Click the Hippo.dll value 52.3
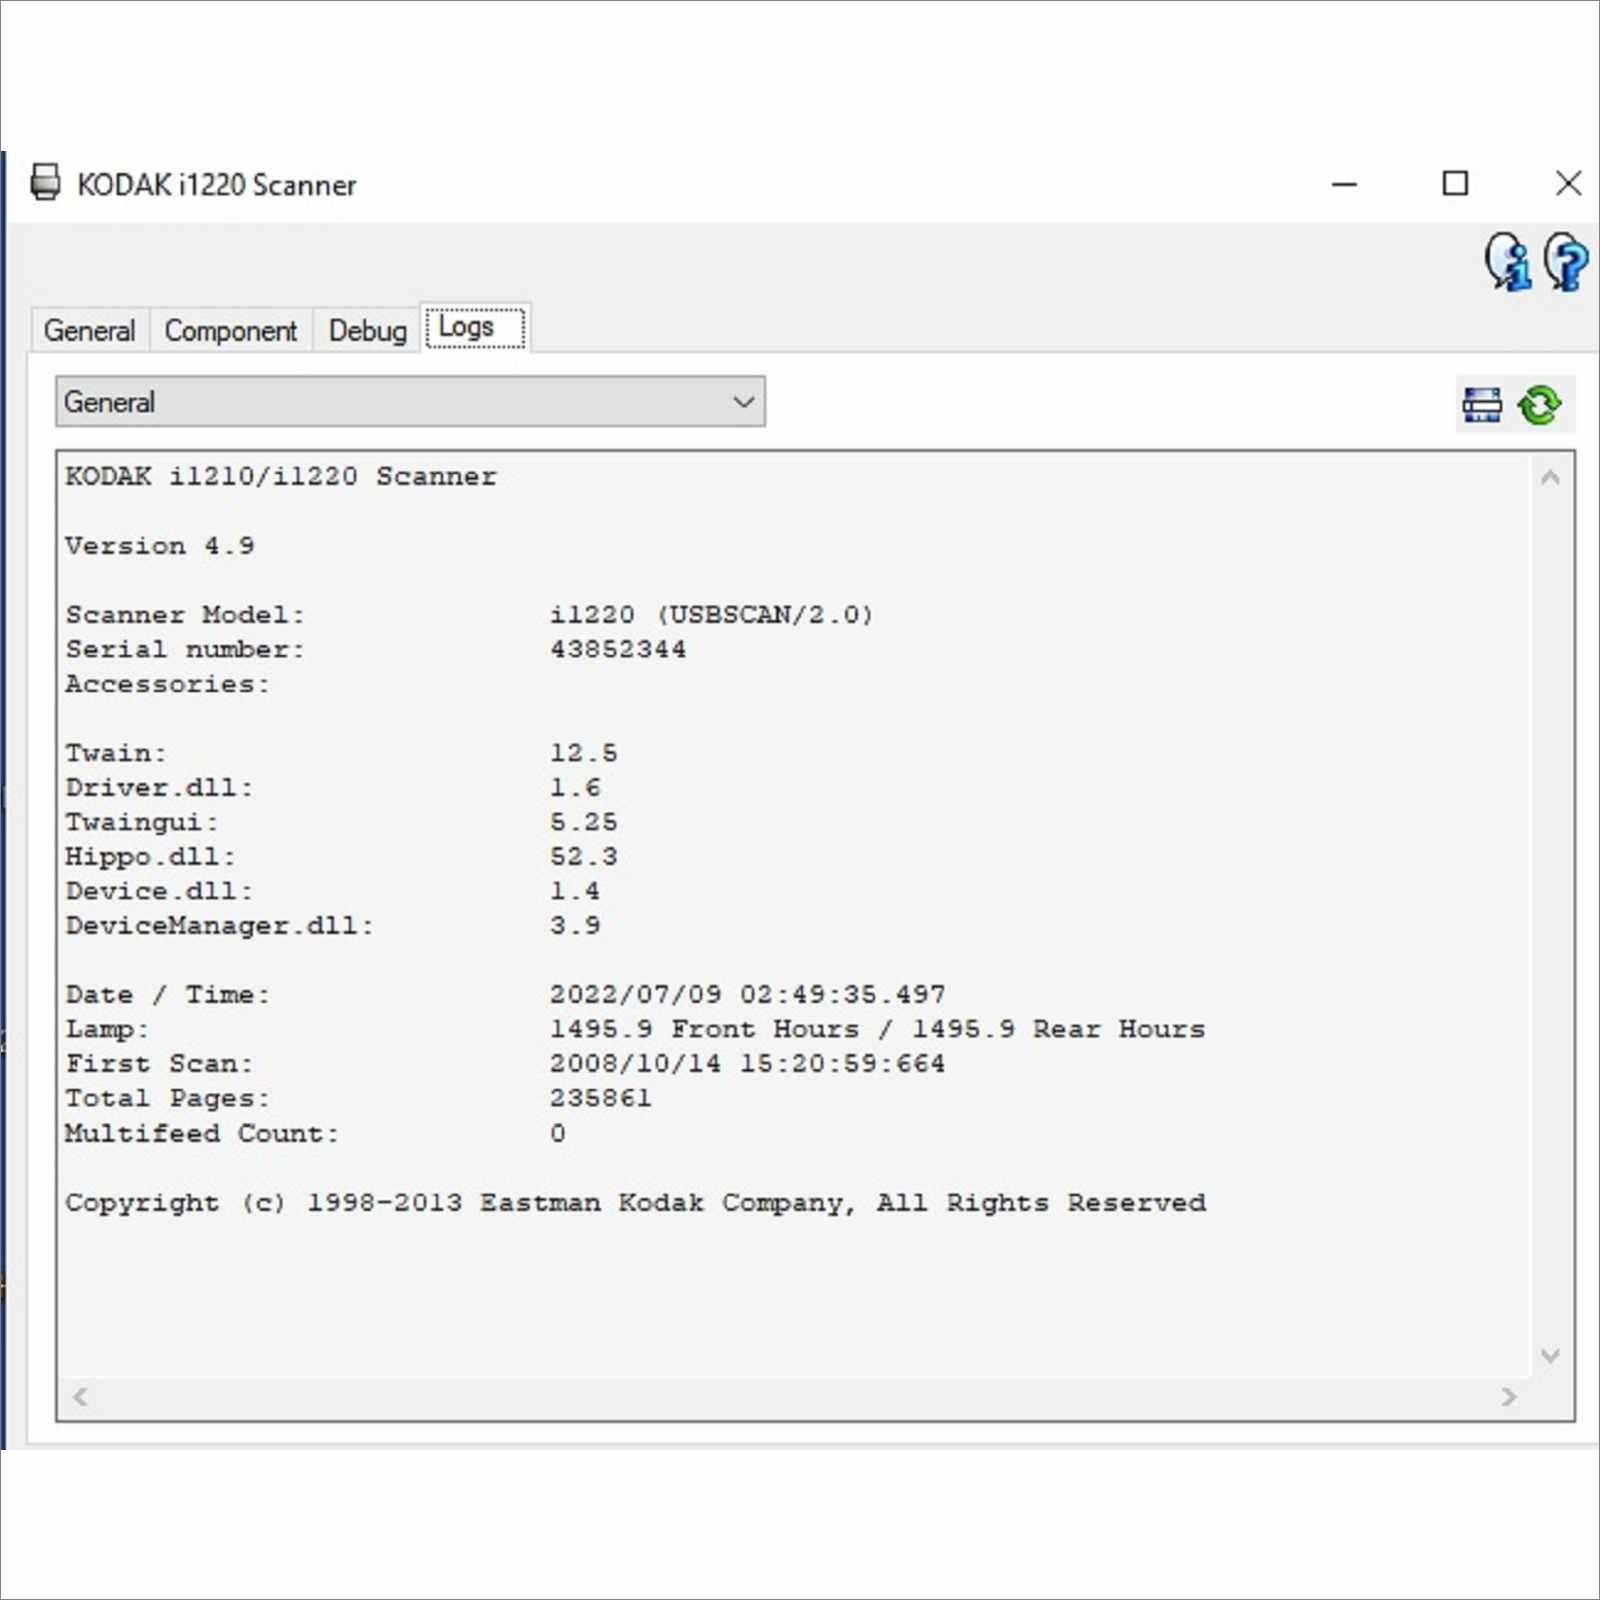This screenshot has height=1600, width=1600. pyautogui.click(x=584, y=857)
